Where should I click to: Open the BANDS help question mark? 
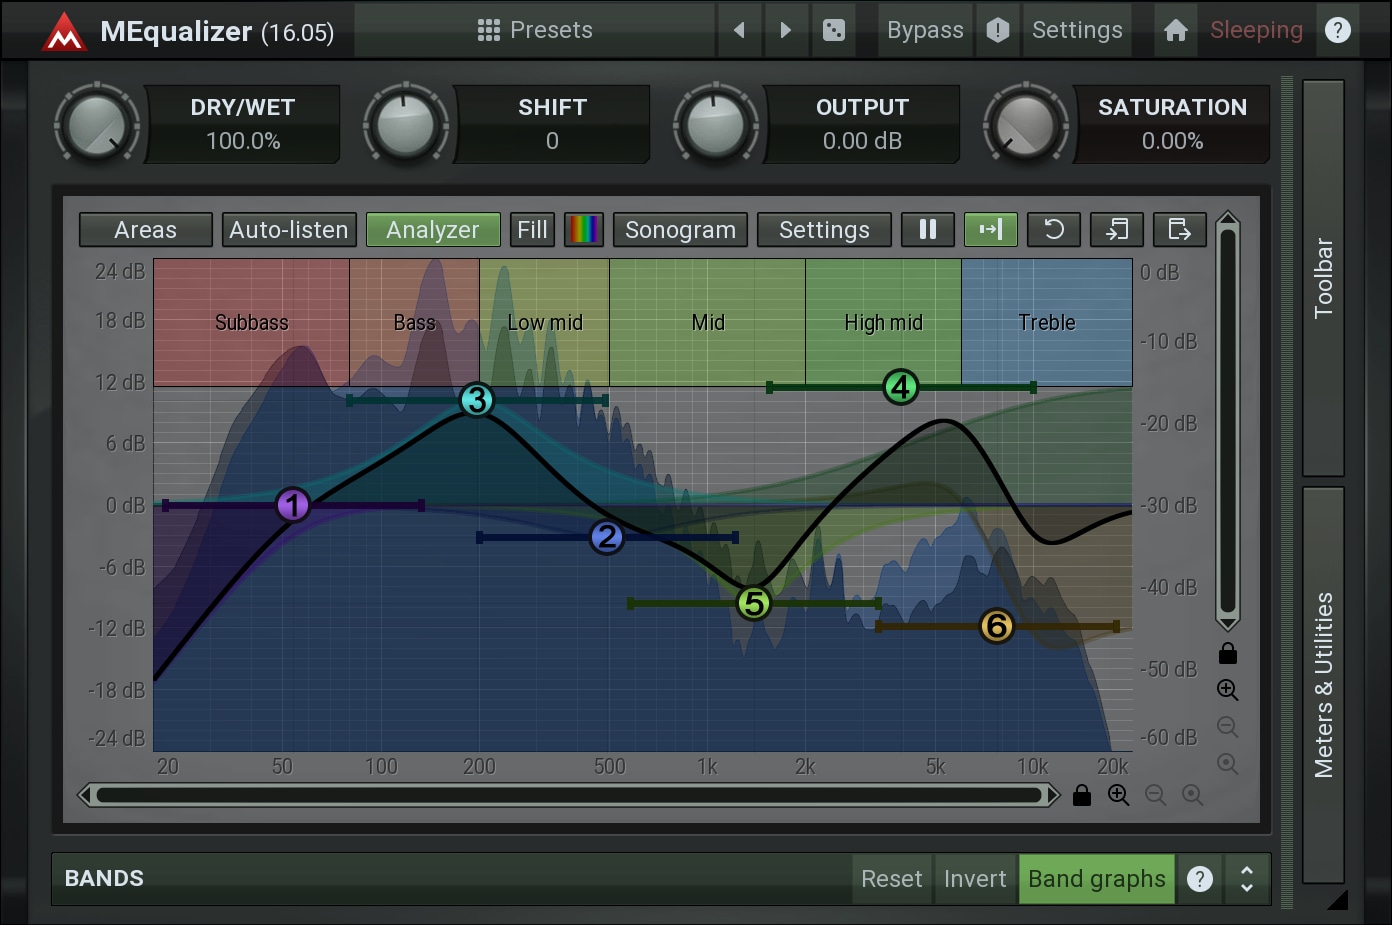point(1200,879)
